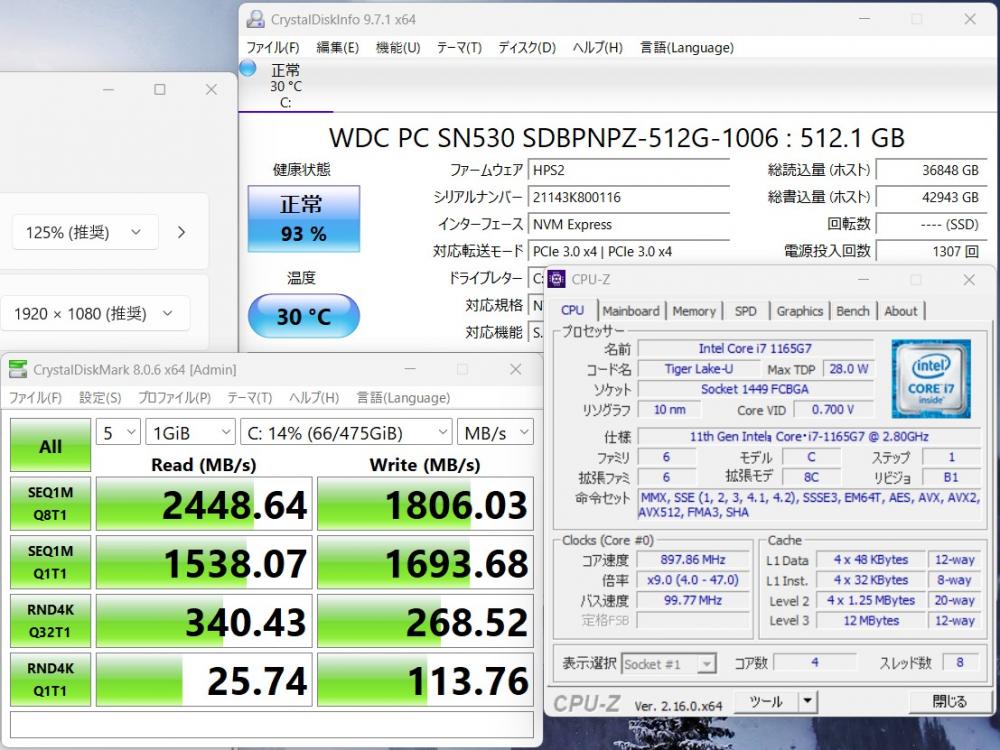Click the RND4K Q1T1 read result 25.74
Viewport: 1000px width, 750px height.
pyautogui.click(x=204, y=680)
